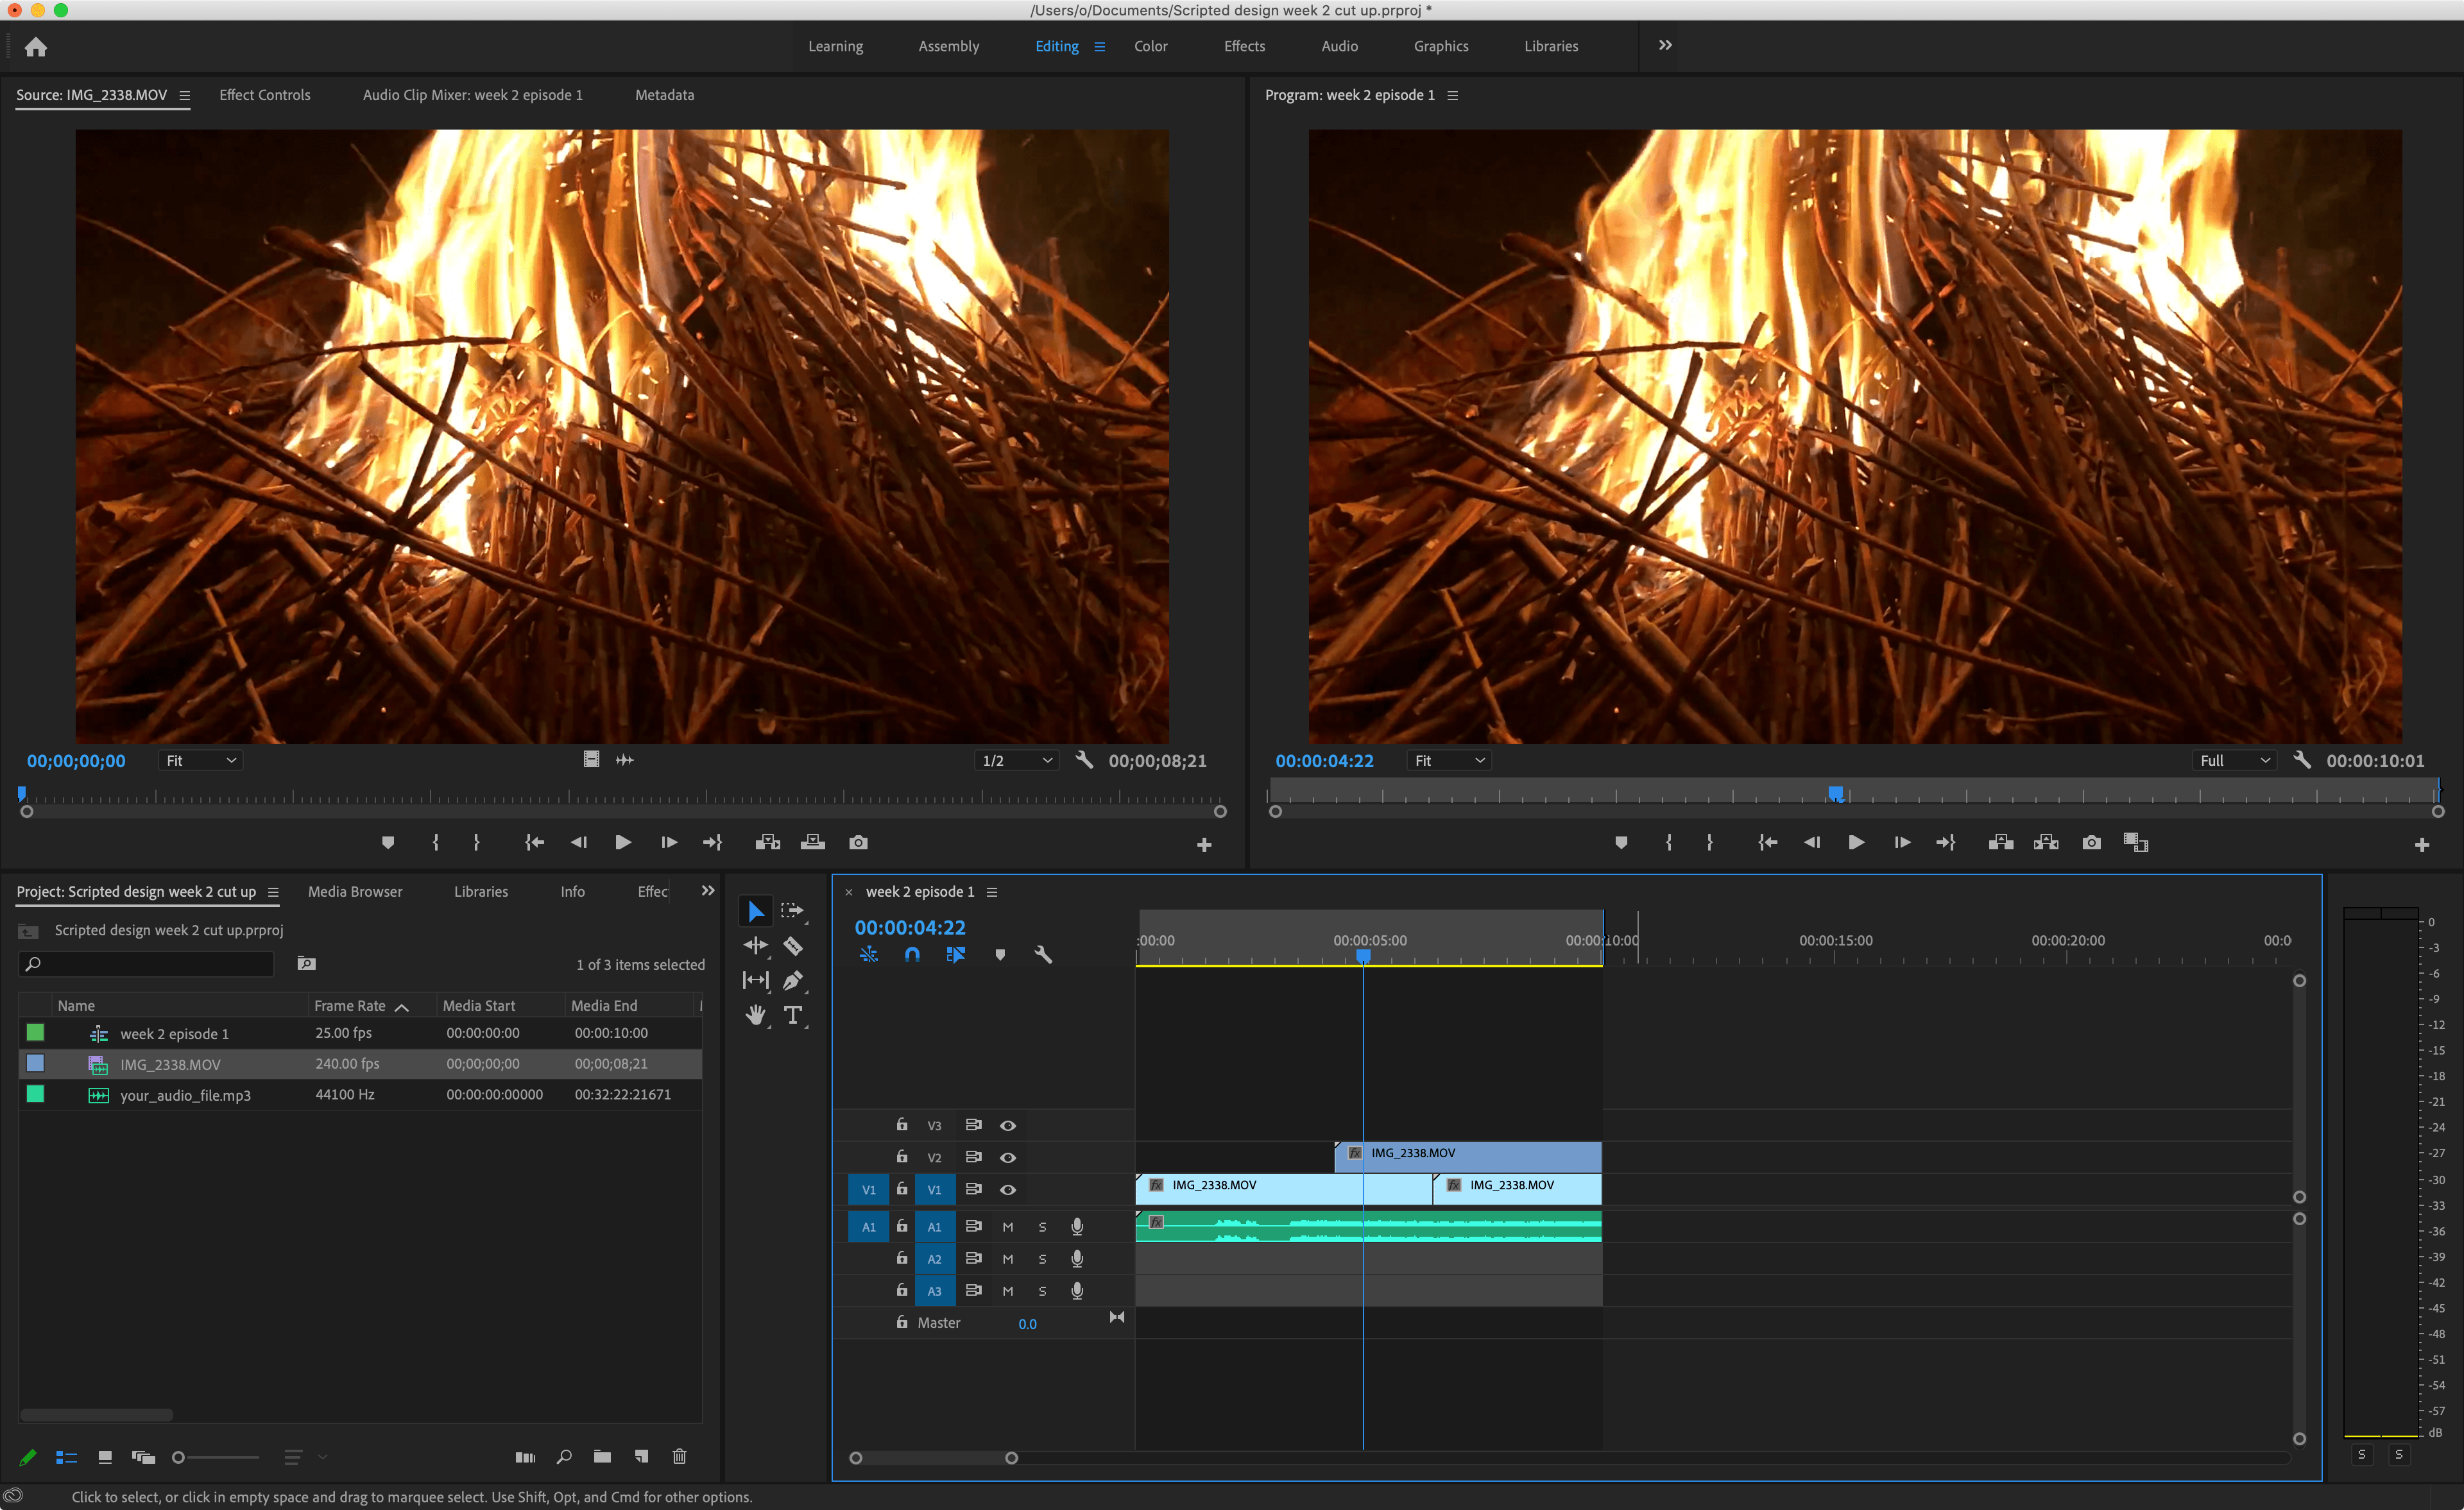Image resolution: width=2464 pixels, height=1510 pixels.
Task: Open the Effect Controls tab
Action: tap(265, 95)
